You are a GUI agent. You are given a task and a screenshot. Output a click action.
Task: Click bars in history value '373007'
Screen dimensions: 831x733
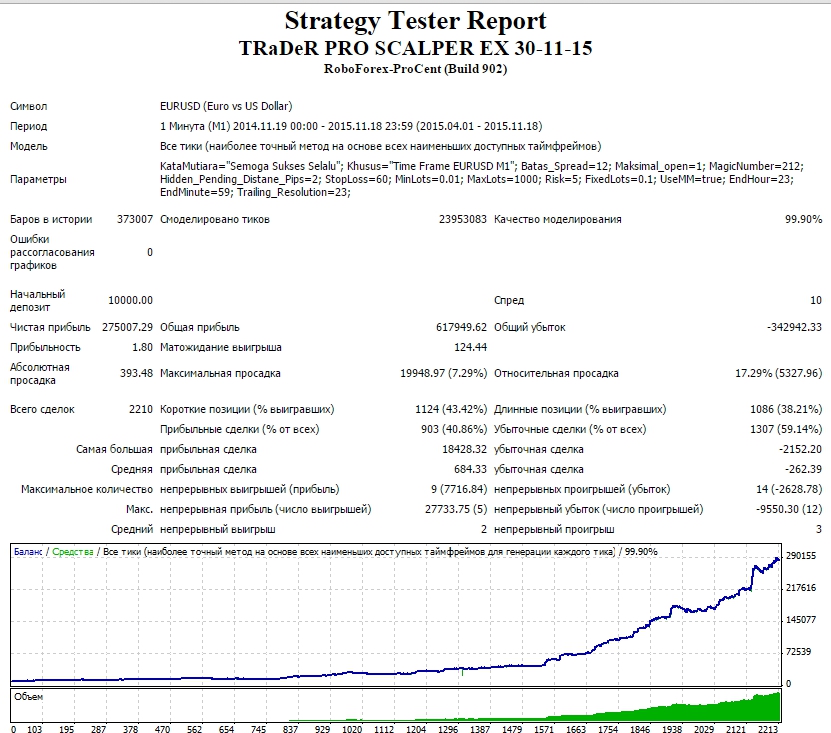(135, 219)
